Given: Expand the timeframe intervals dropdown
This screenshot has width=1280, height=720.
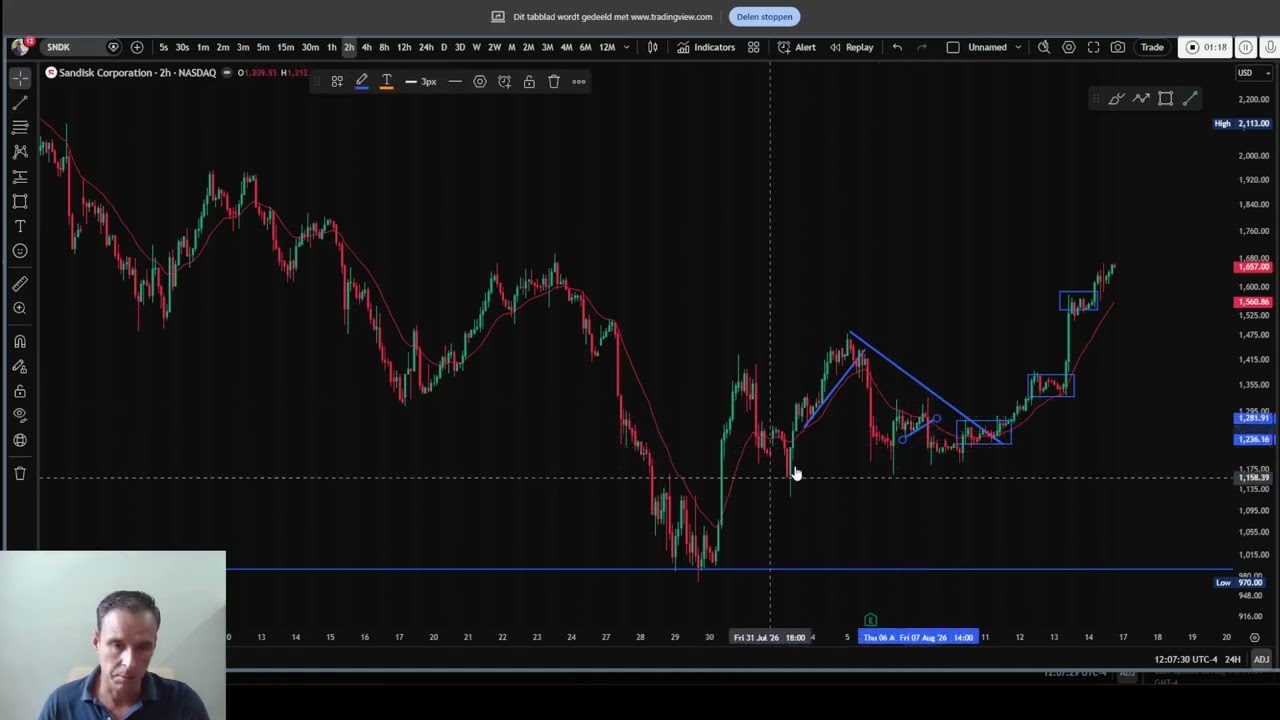Looking at the screenshot, I should (627, 47).
